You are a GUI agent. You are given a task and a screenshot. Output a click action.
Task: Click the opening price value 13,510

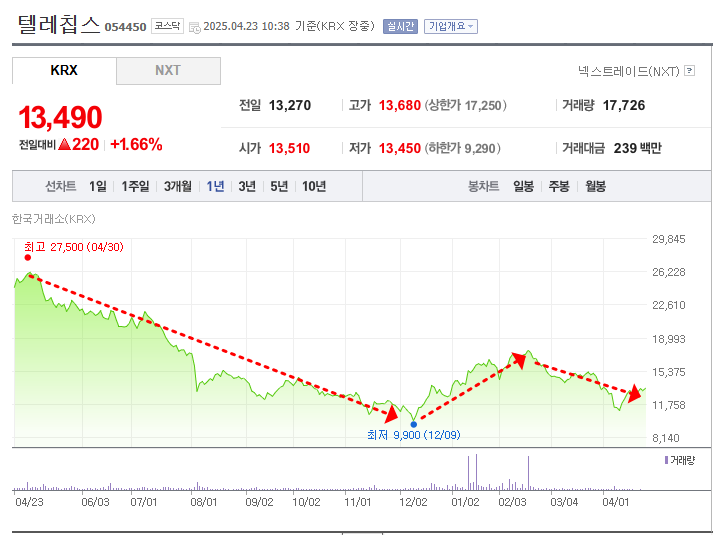point(289,148)
